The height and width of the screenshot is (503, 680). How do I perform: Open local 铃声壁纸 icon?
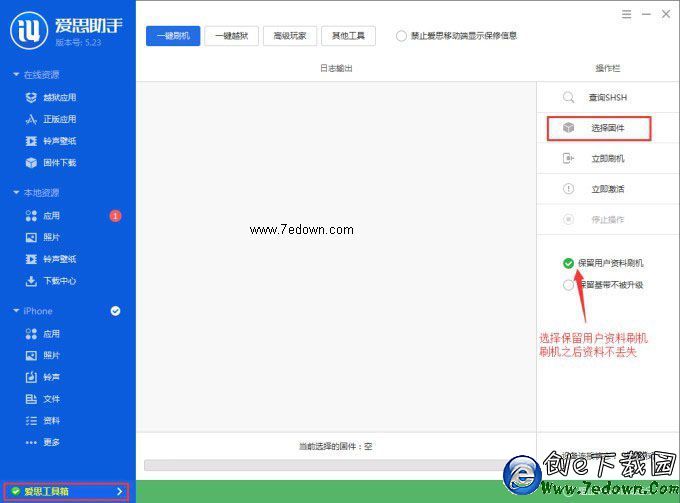coord(31,259)
